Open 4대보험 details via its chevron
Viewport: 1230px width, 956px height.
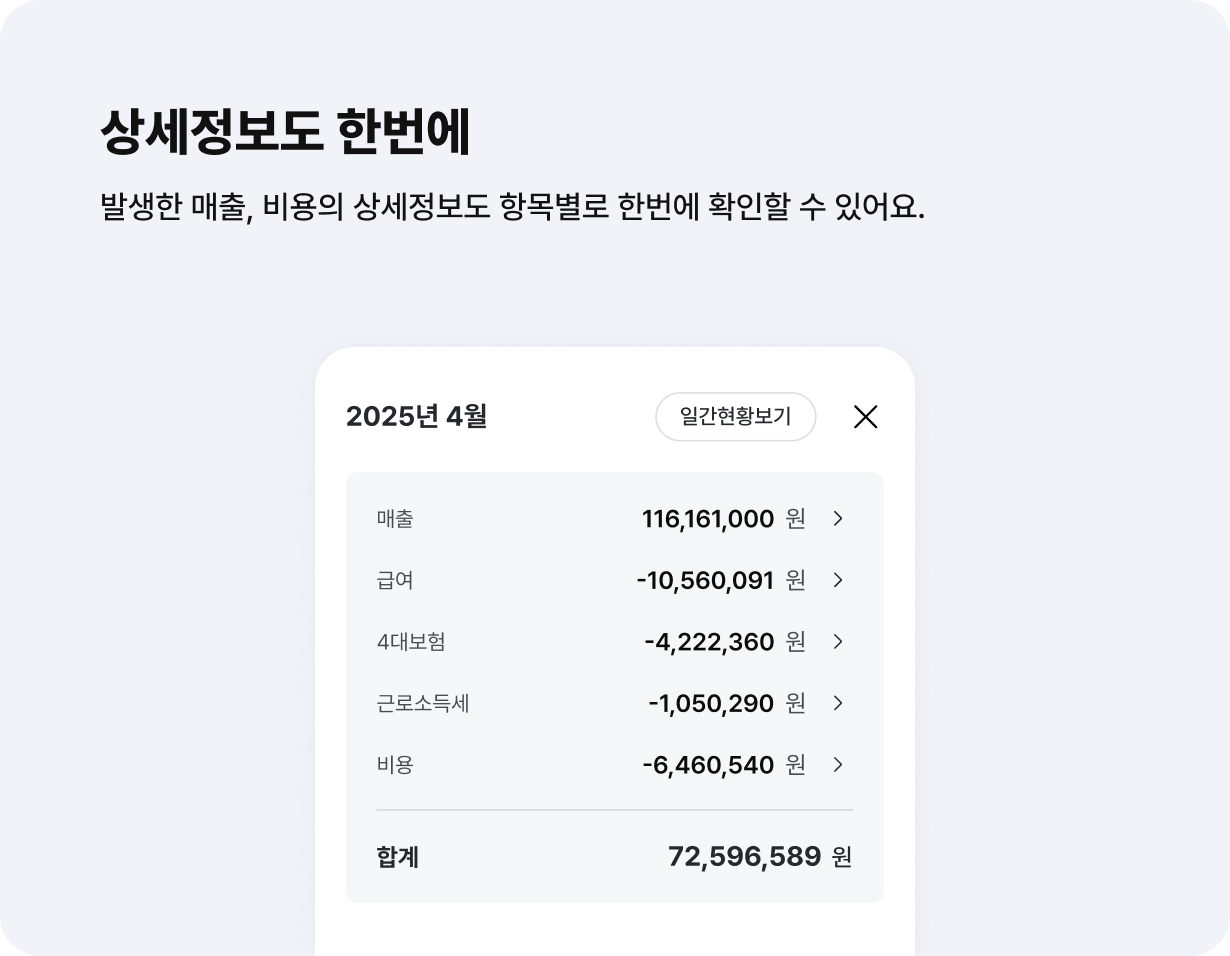tap(838, 642)
